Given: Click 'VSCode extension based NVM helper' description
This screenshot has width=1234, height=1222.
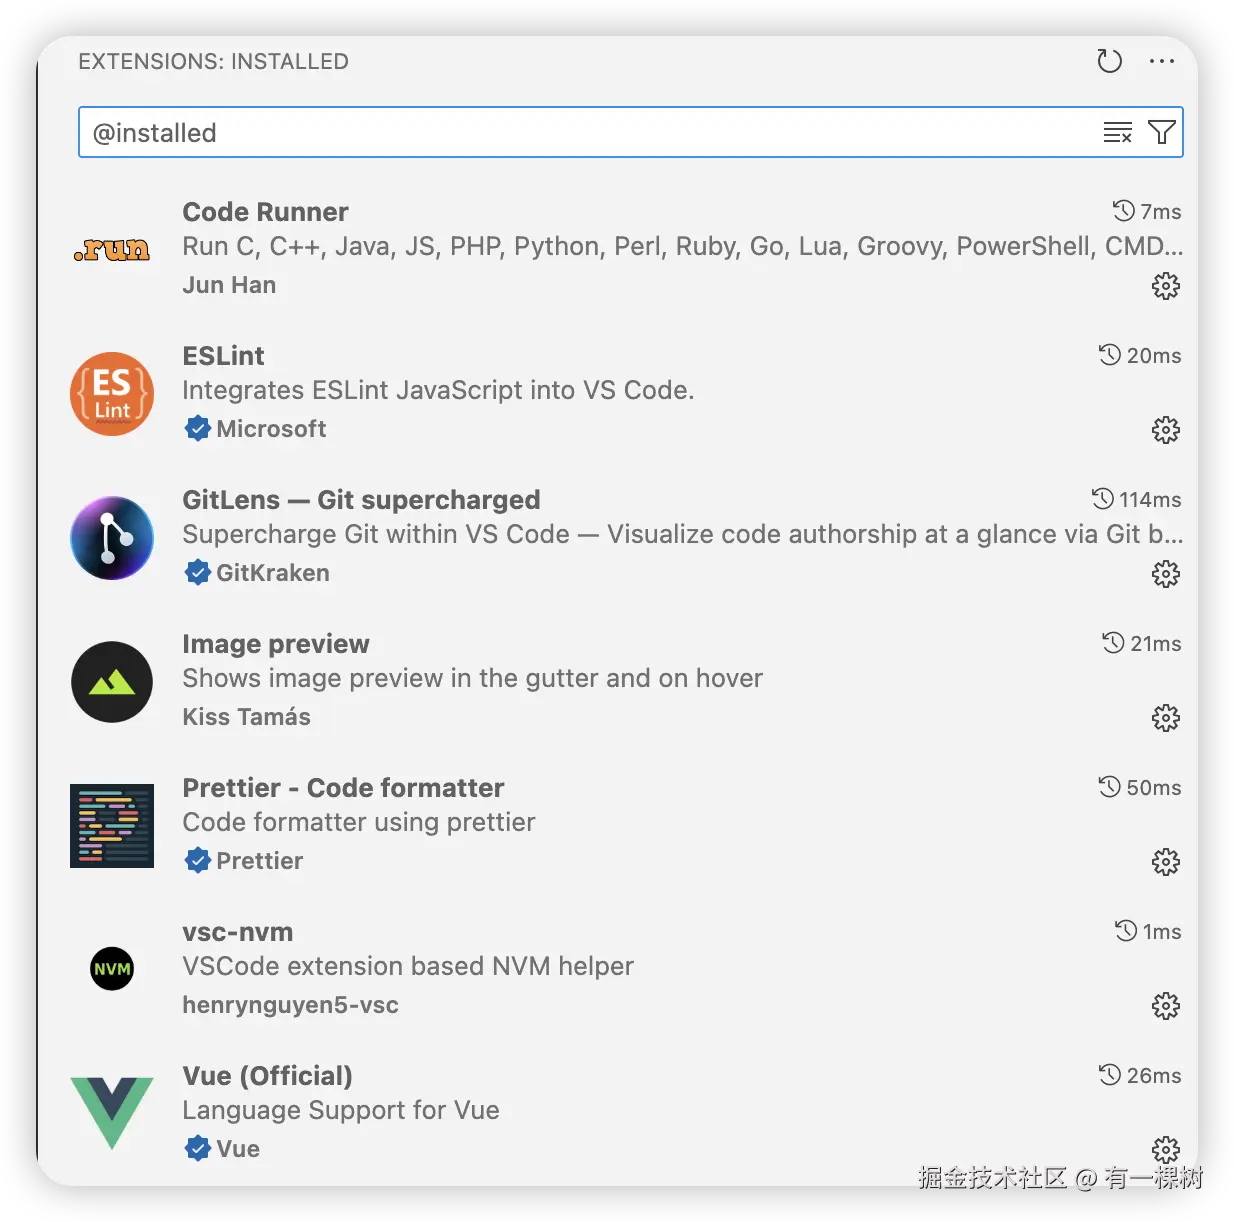Looking at the screenshot, I should [x=408, y=966].
